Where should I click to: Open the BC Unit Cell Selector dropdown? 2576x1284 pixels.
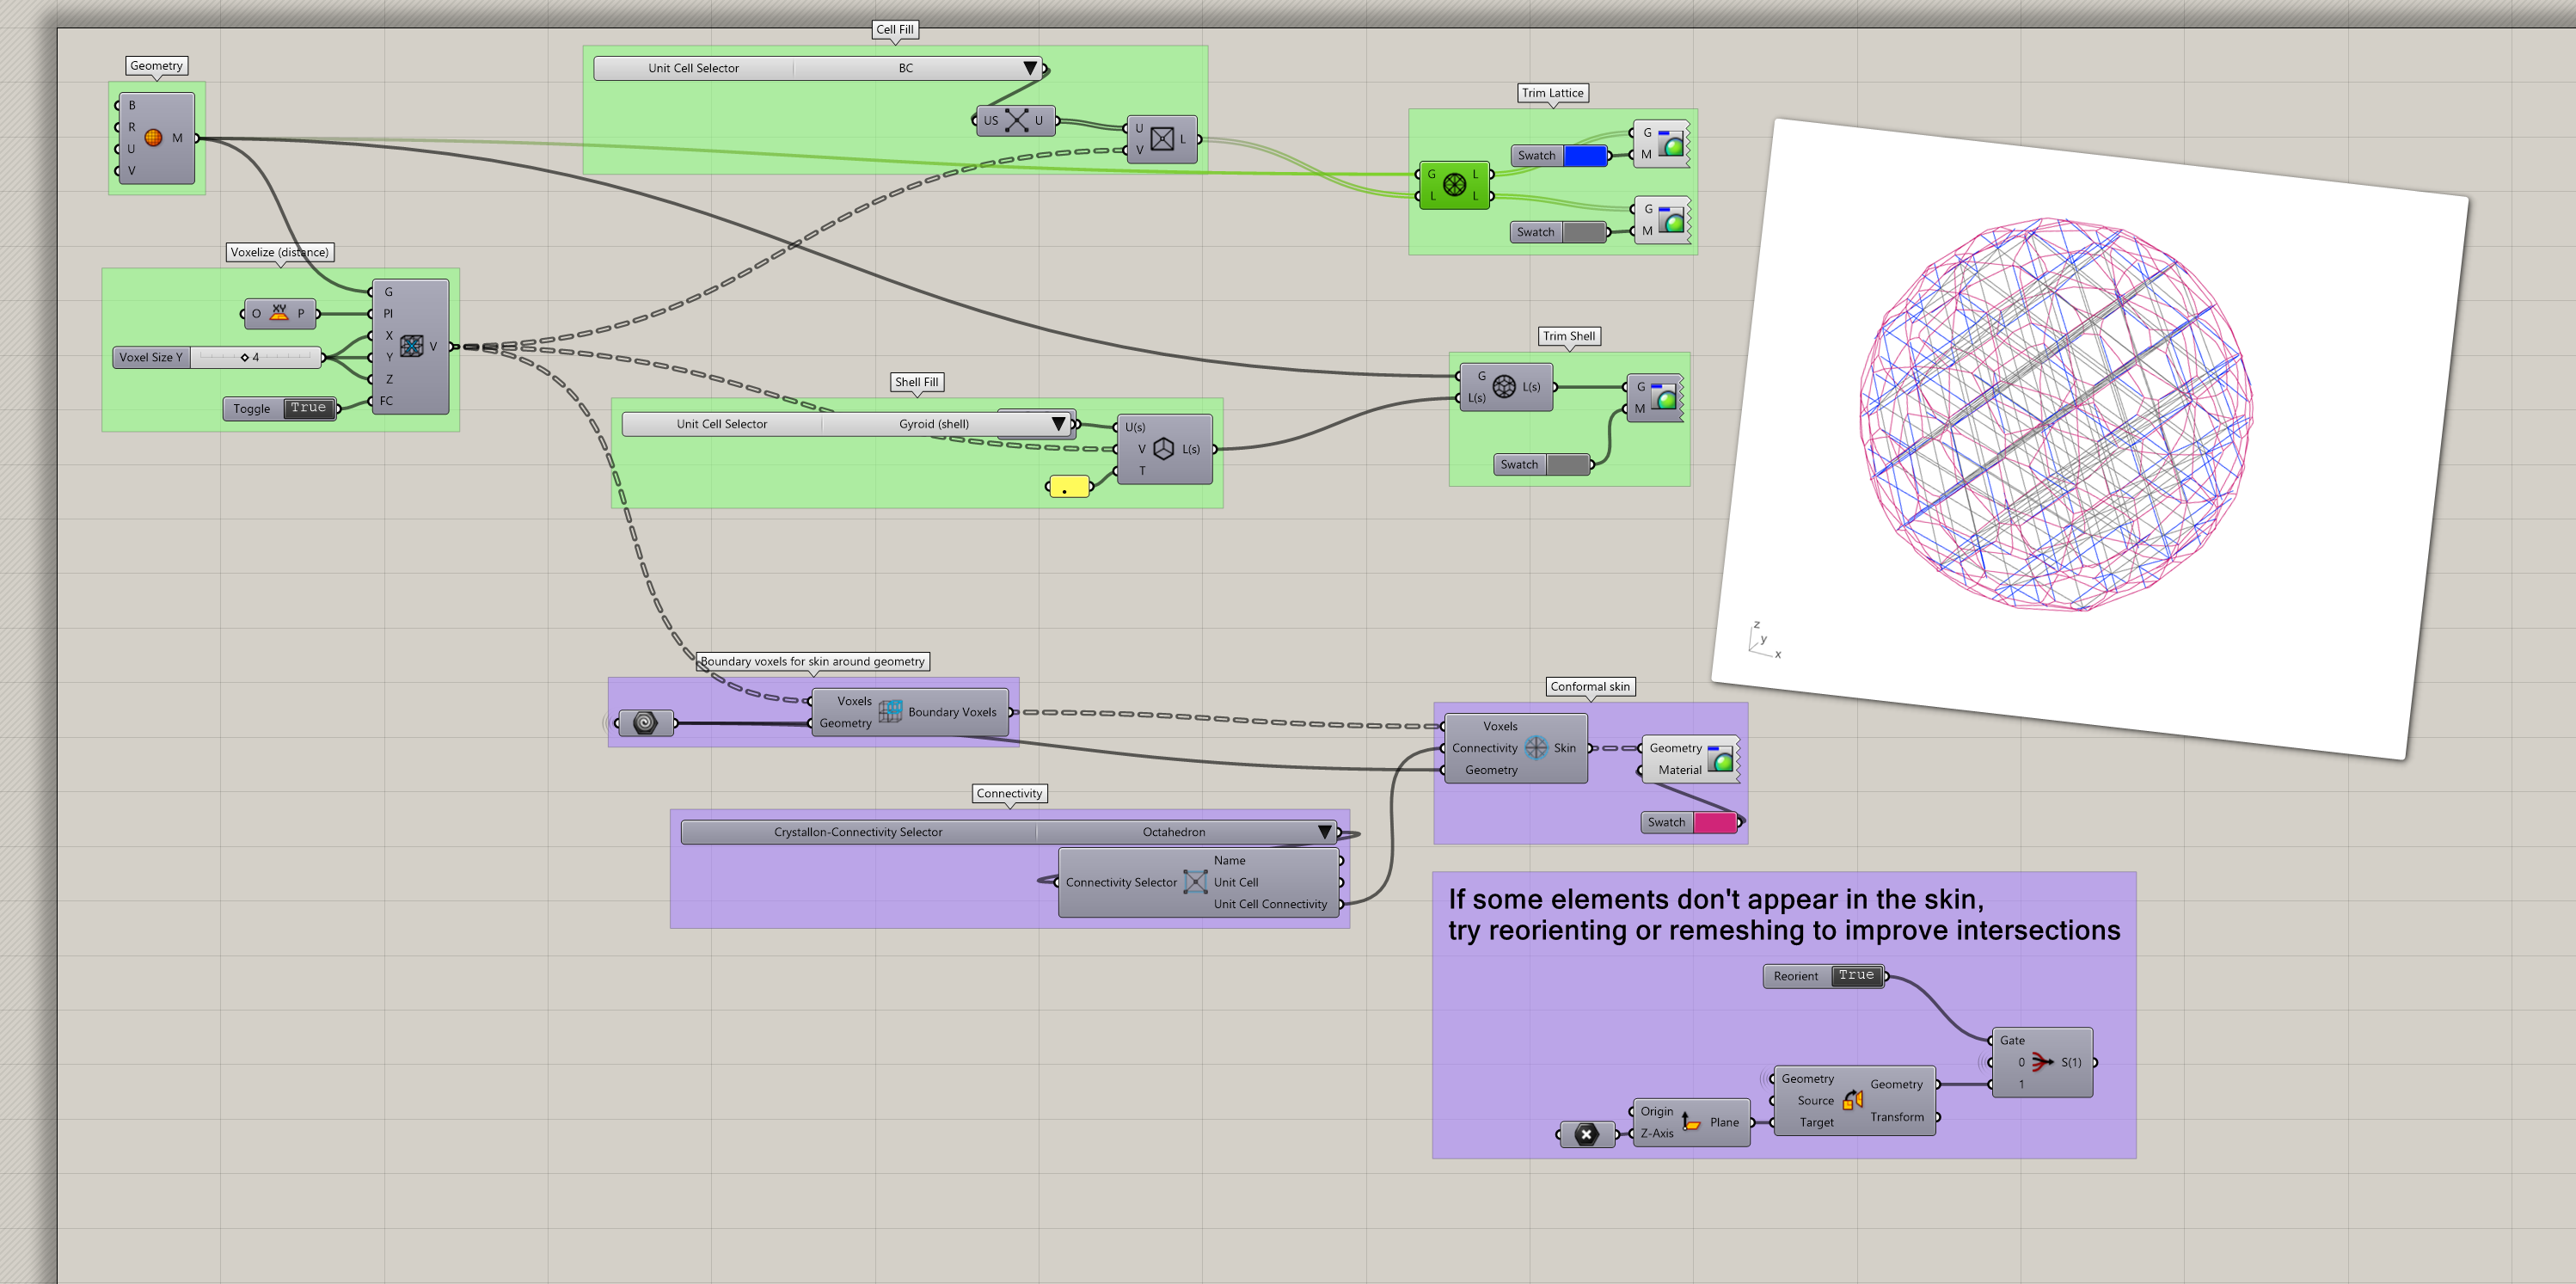pos(1029,68)
